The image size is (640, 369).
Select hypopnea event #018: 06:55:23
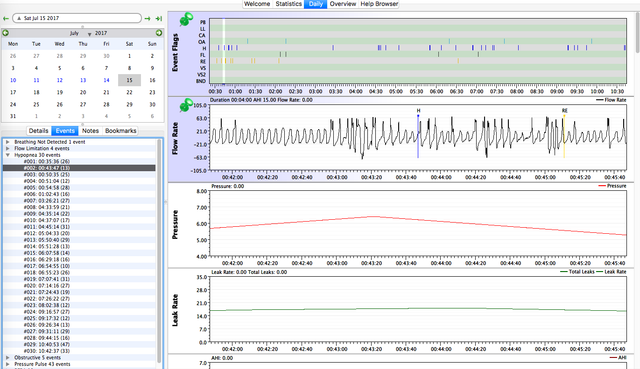tap(79, 273)
